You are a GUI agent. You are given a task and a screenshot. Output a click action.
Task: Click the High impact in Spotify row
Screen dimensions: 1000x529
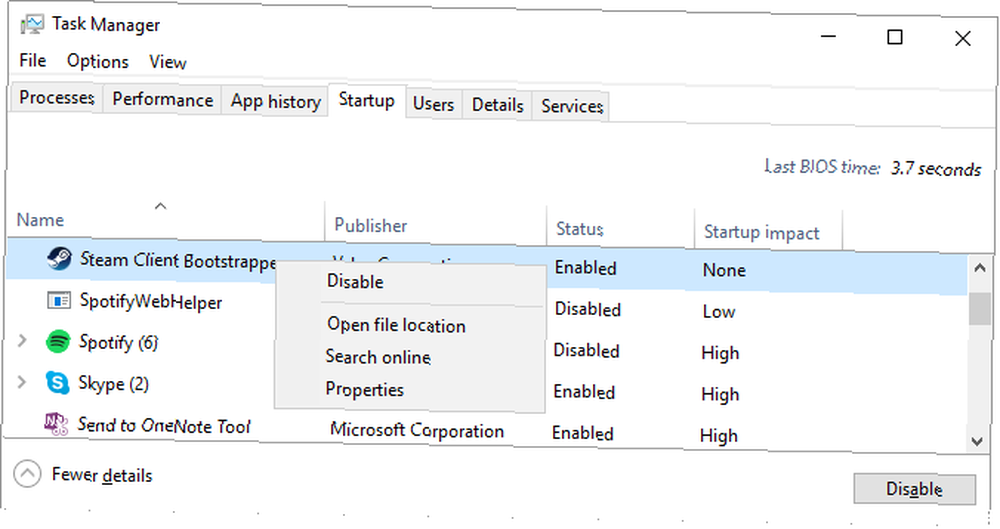720,353
